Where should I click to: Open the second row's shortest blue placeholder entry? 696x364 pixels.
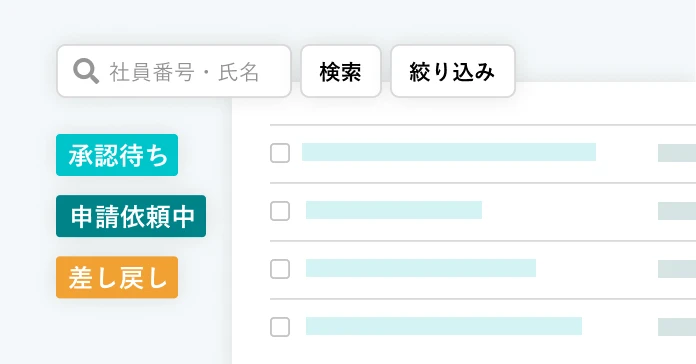pyautogui.click(x=394, y=210)
